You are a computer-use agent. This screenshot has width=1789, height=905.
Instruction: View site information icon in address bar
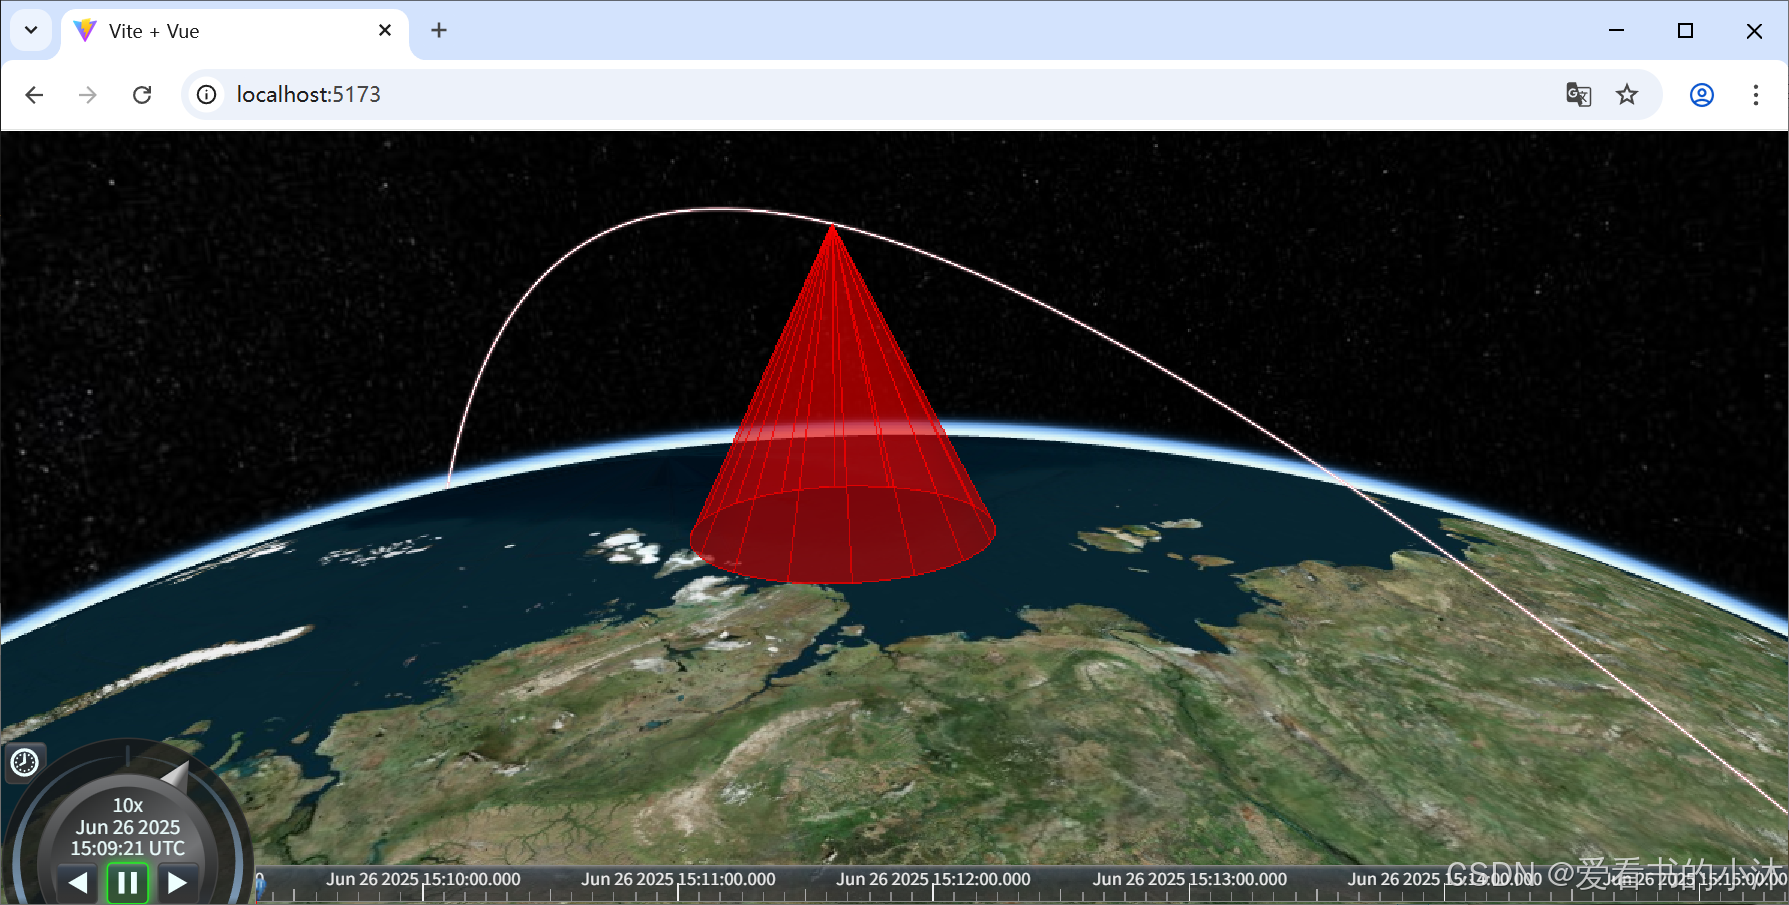tap(206, 94)
